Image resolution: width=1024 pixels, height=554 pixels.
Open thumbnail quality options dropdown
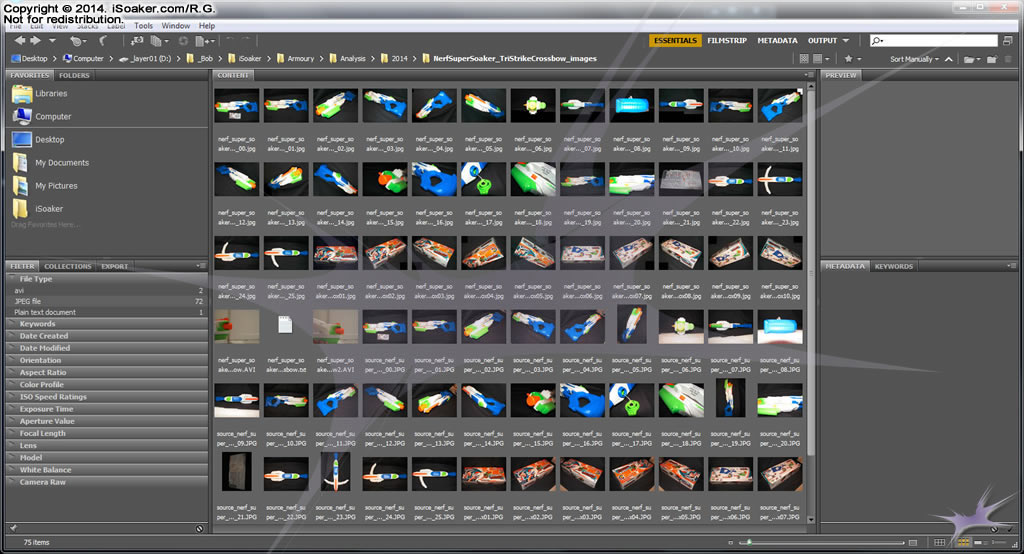[820, 59]
